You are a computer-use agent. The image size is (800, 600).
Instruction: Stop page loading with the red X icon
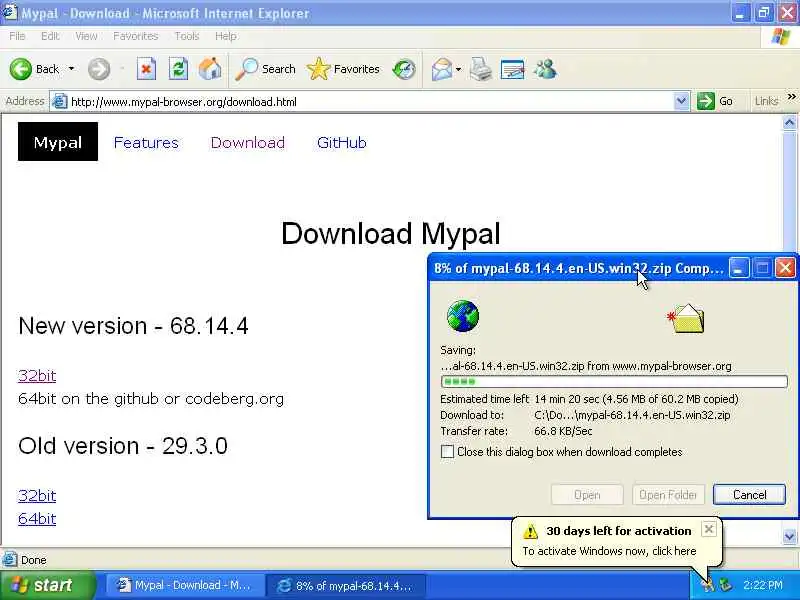[x=146, y=69]
